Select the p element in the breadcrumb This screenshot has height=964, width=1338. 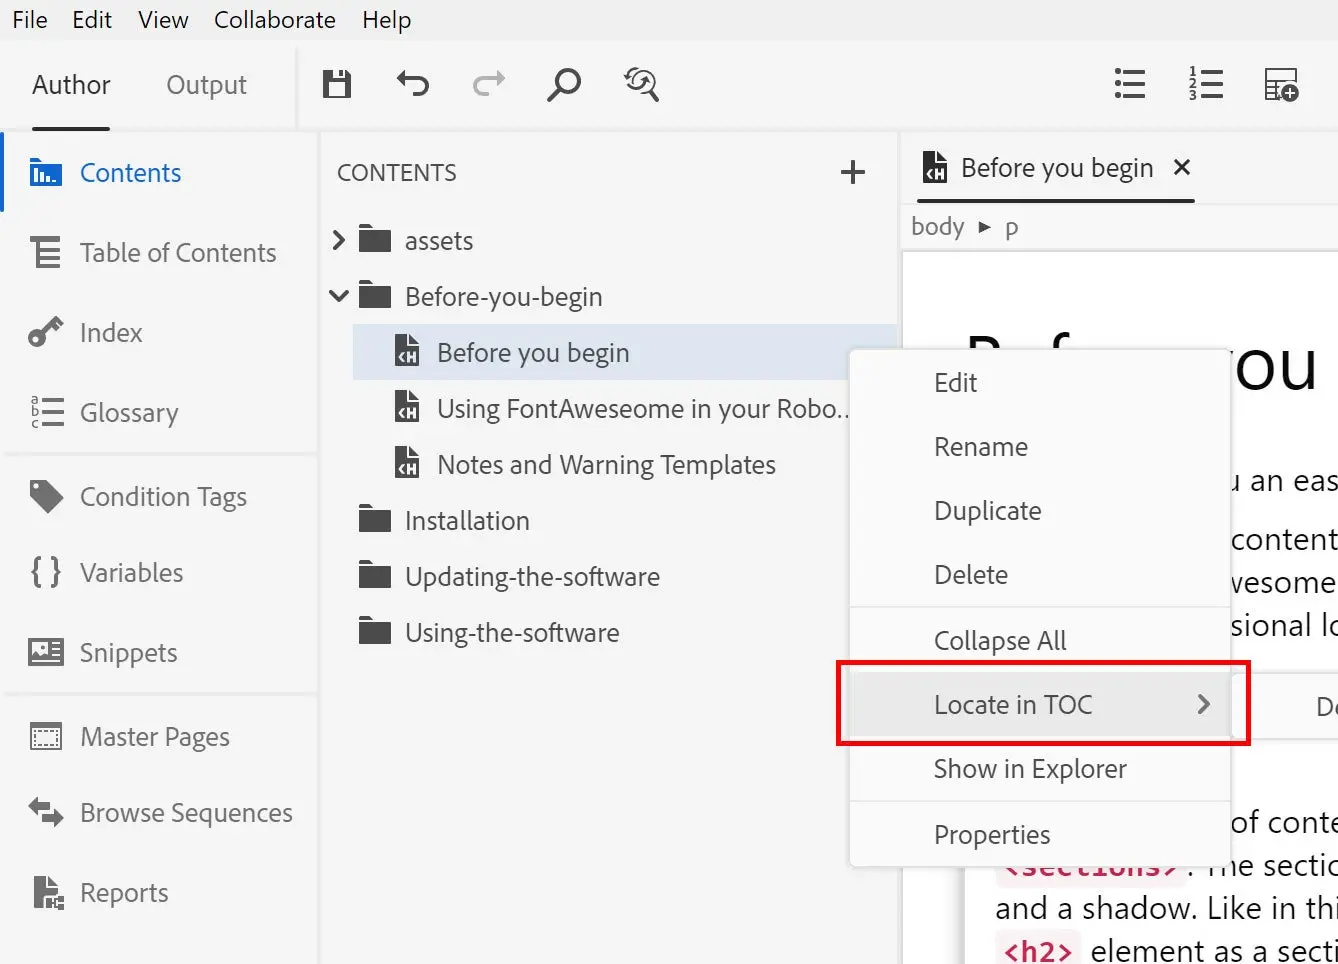(1012, 227)
